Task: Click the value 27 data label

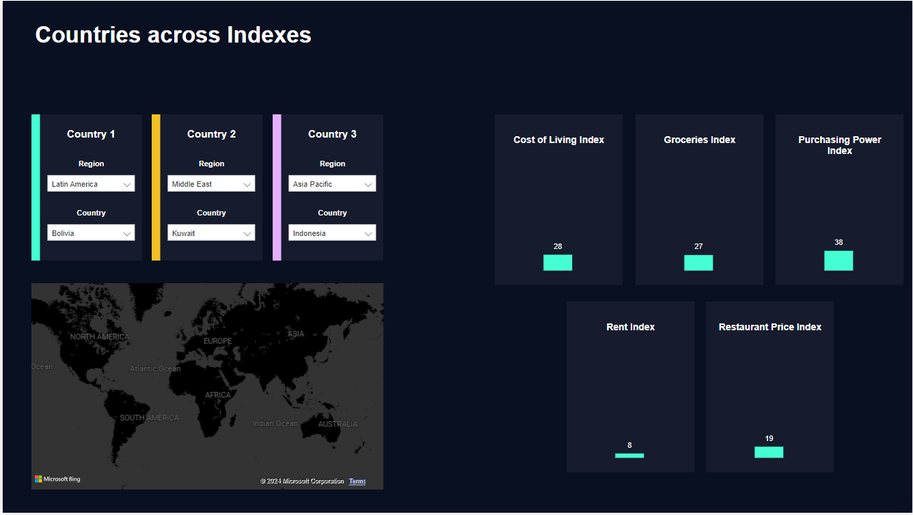Action: point(698,246)
